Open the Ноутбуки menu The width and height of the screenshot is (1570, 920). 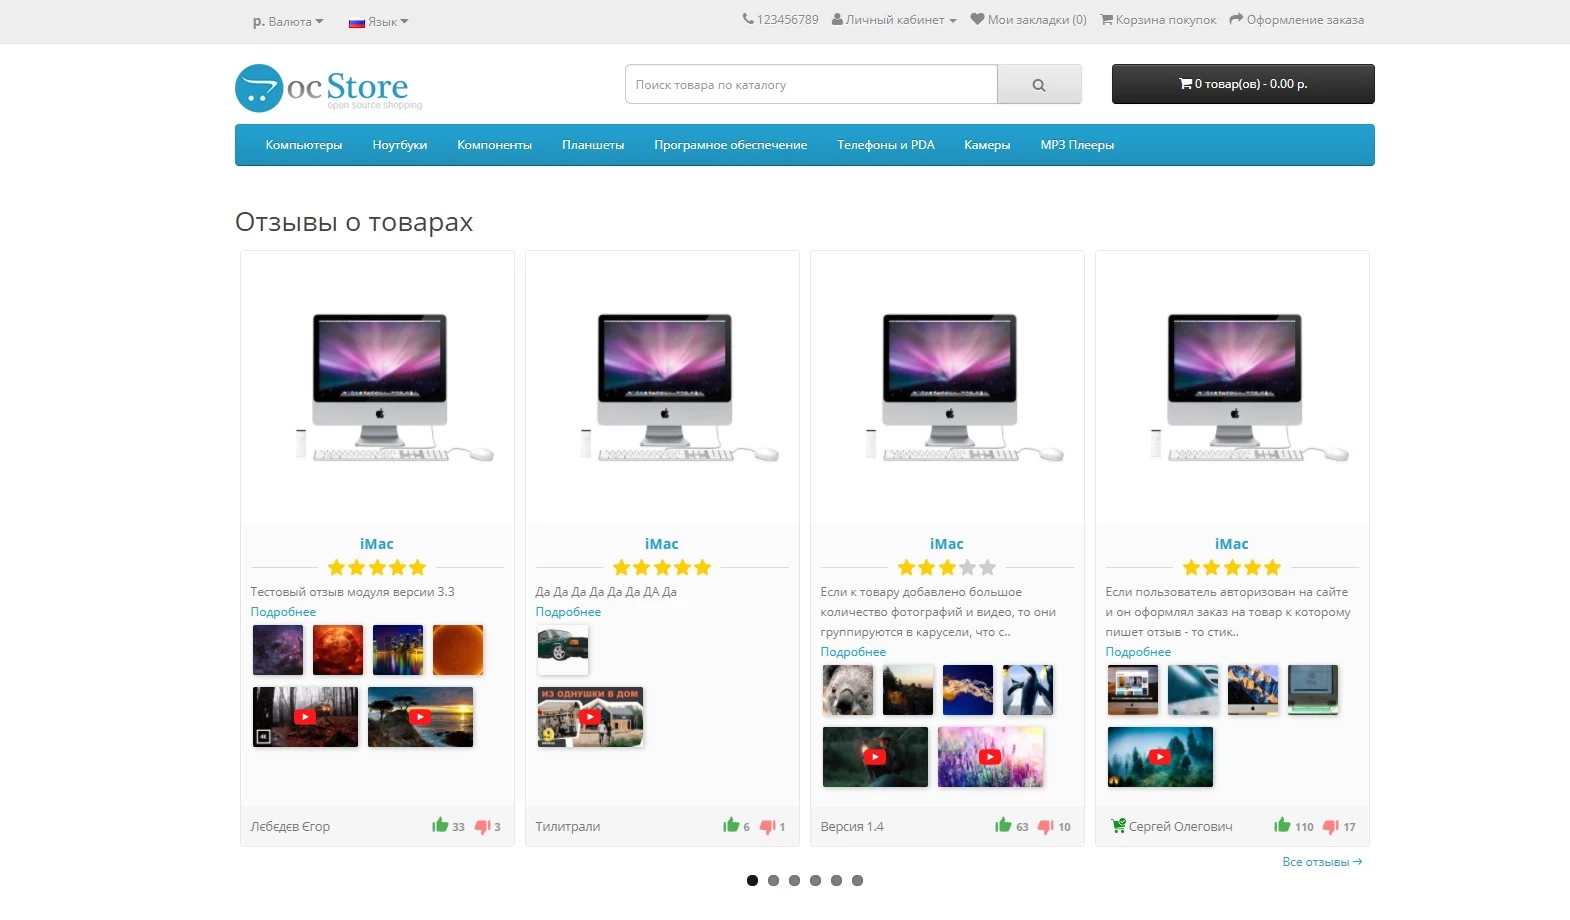pos(400,145)
